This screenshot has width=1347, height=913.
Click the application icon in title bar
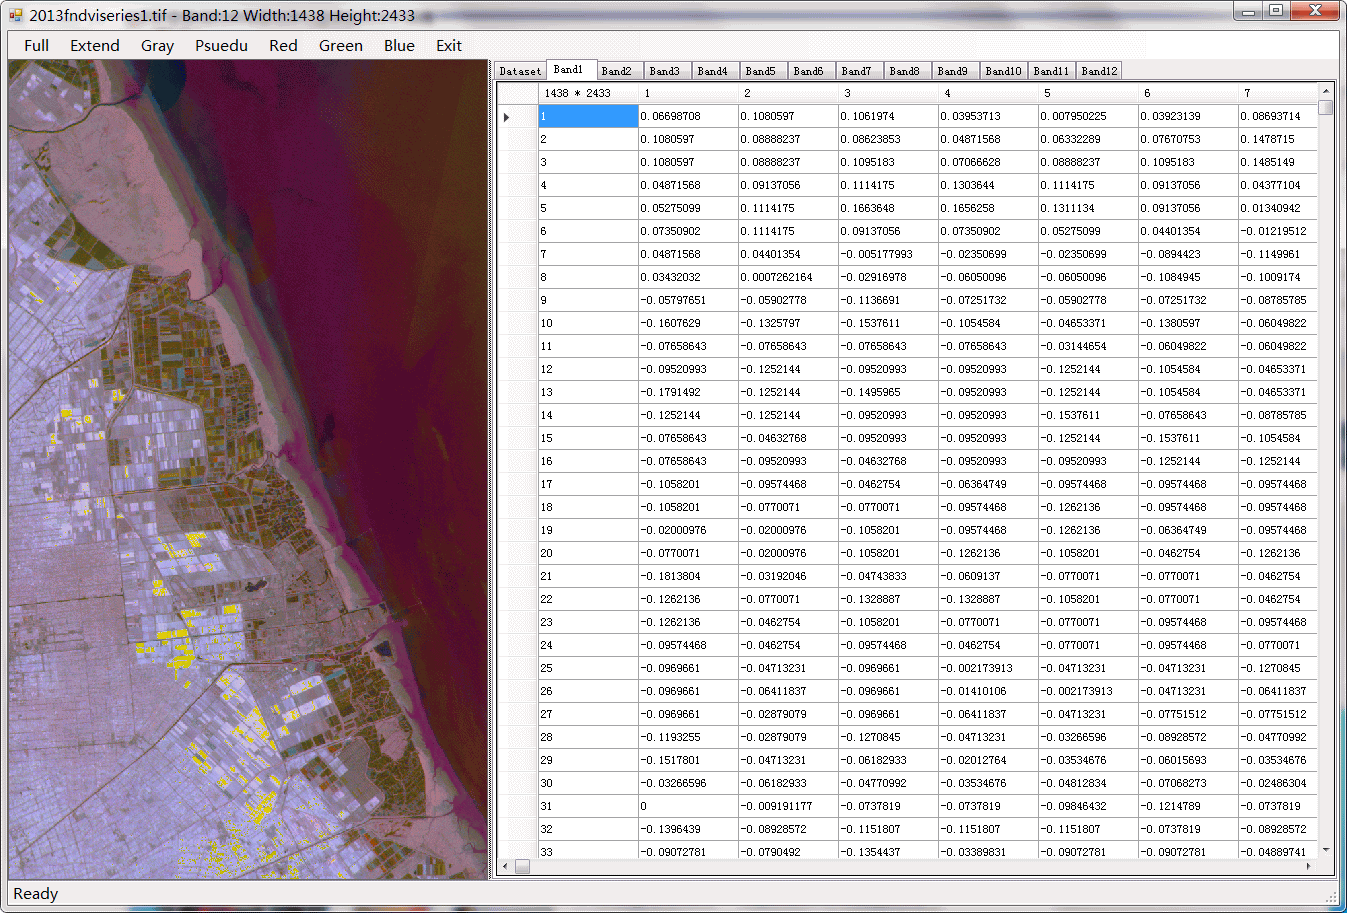[16, 15]
